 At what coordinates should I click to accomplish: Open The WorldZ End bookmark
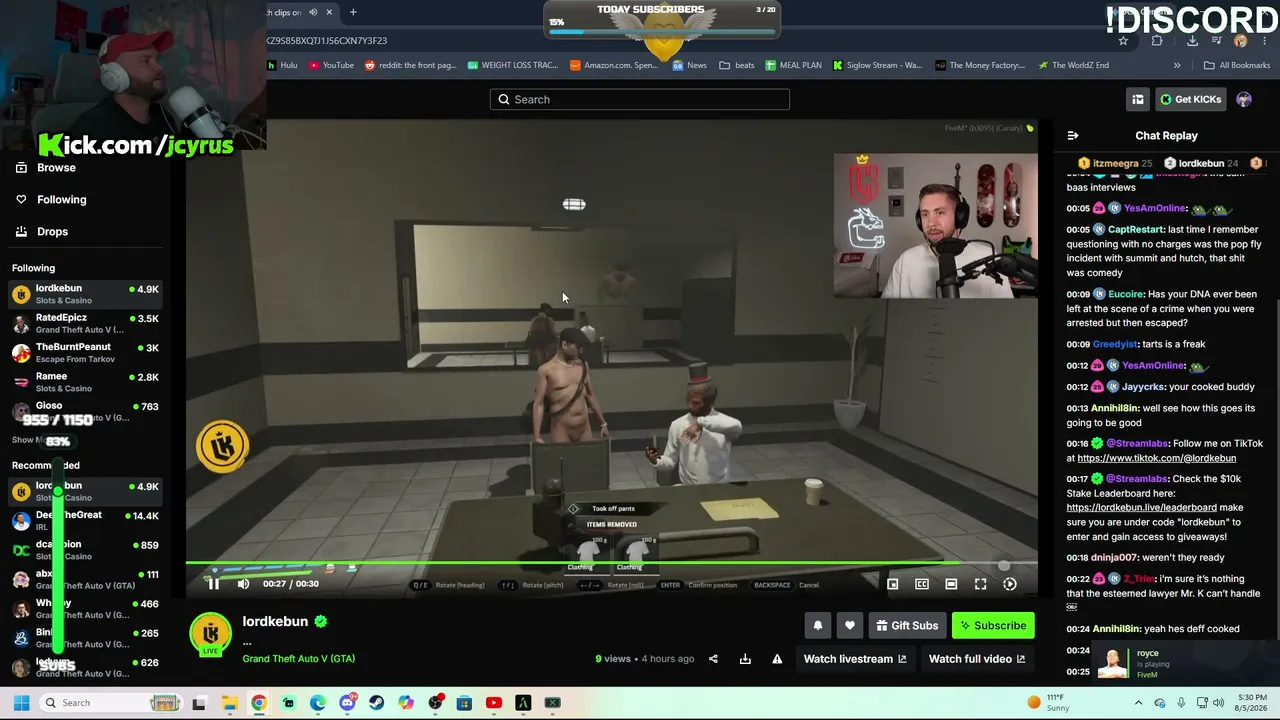point(1073,65)
